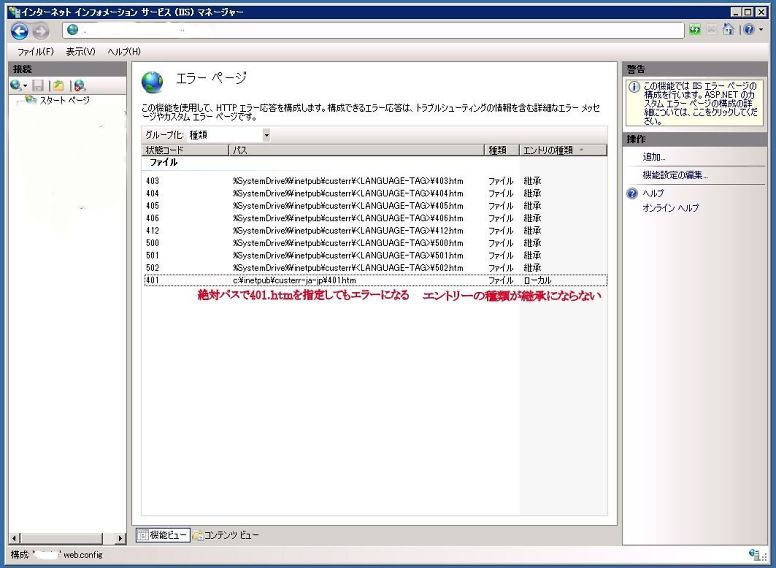Click the blue Back navigation arrow
The image size is (776, 568).
[x=19, y=31]
